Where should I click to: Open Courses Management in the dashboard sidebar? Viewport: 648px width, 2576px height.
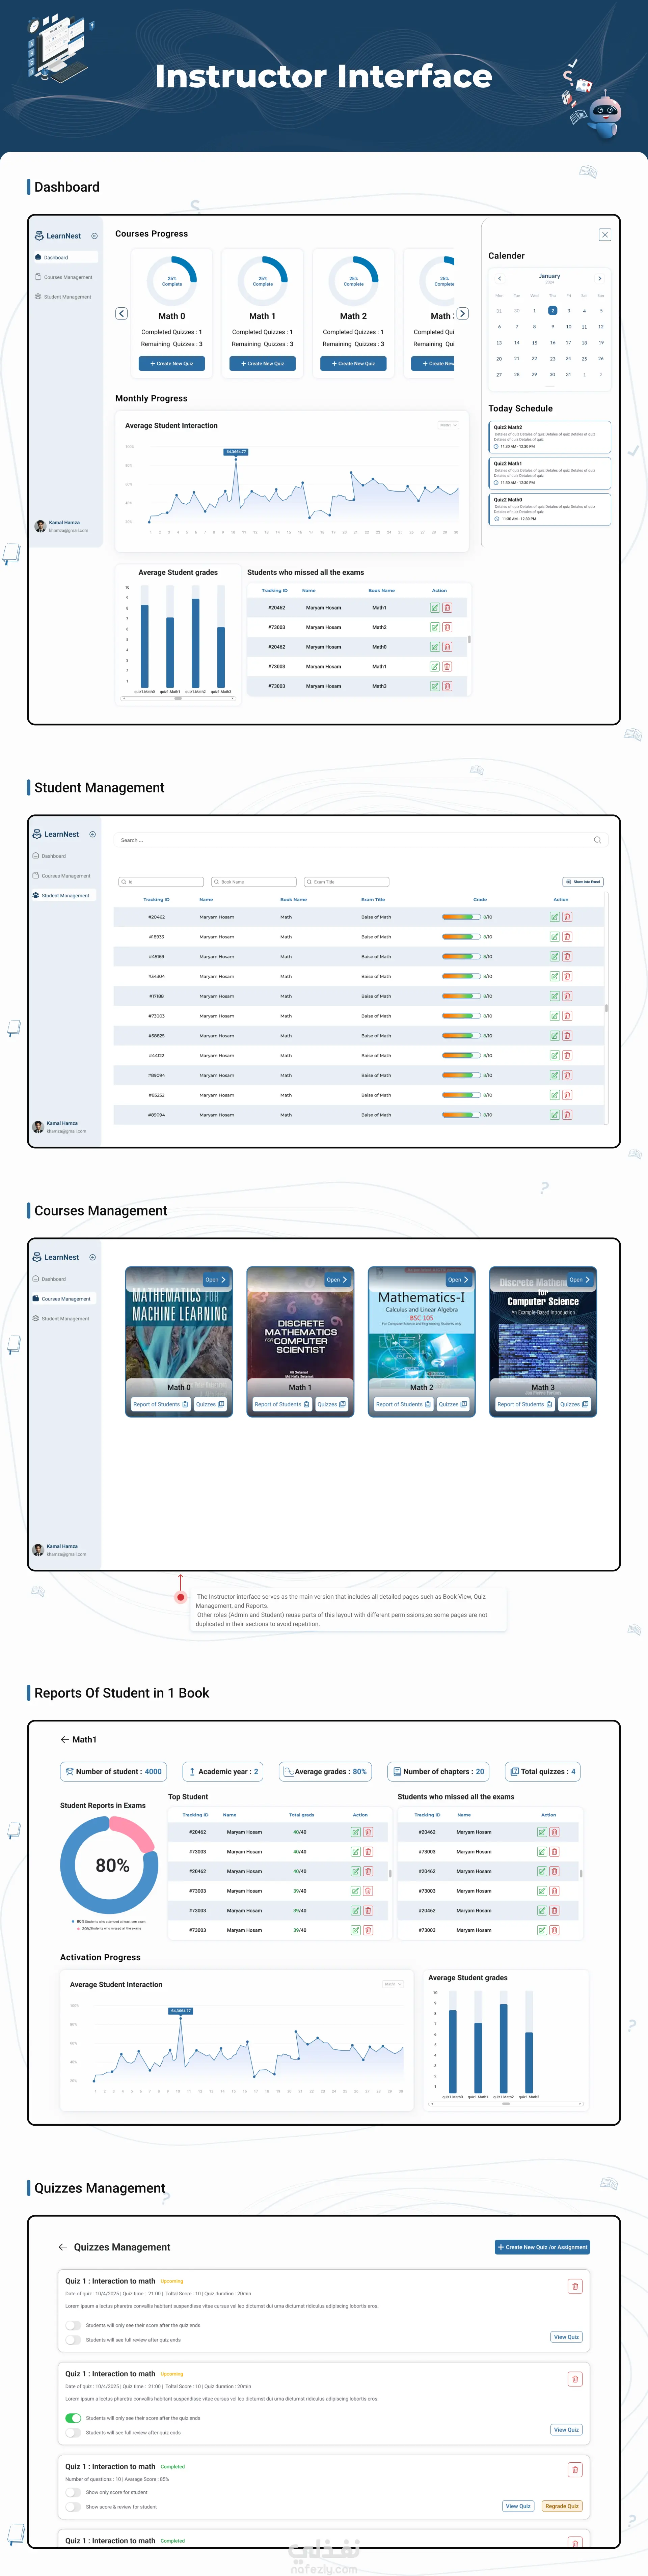[67, 277]
